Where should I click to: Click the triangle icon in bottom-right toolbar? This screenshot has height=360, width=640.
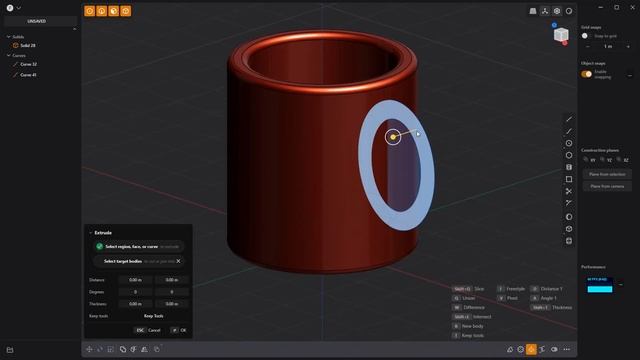pyautogui.click(x=510, y=349)
